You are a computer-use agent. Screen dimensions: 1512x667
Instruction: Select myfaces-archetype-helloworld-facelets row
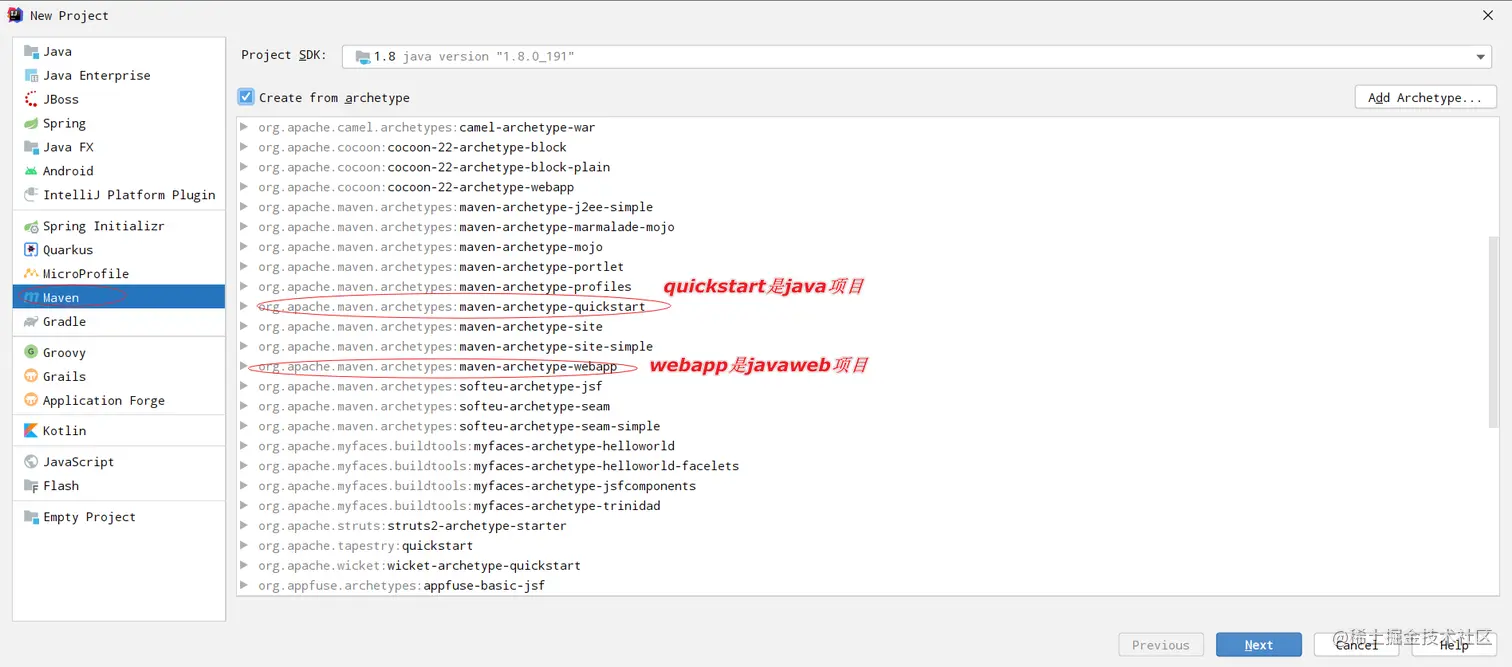pyautogui.click(x=862, y=466)
